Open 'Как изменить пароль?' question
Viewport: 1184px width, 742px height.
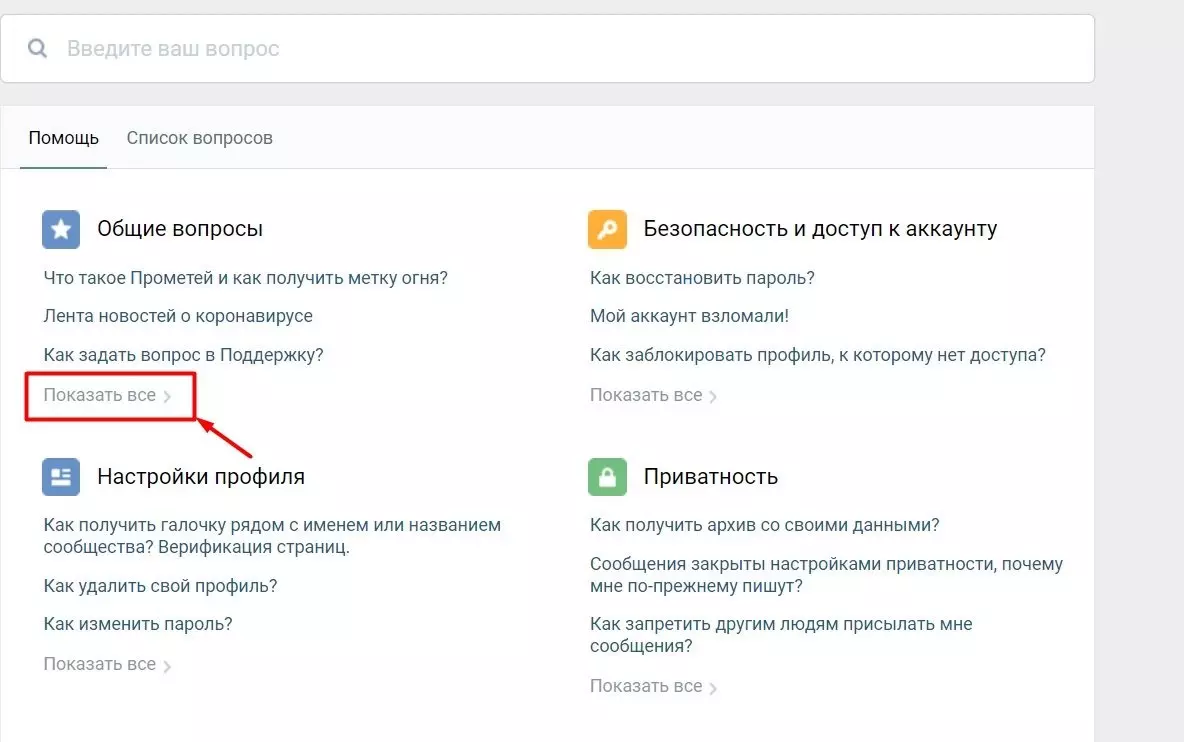pos(138,623)
